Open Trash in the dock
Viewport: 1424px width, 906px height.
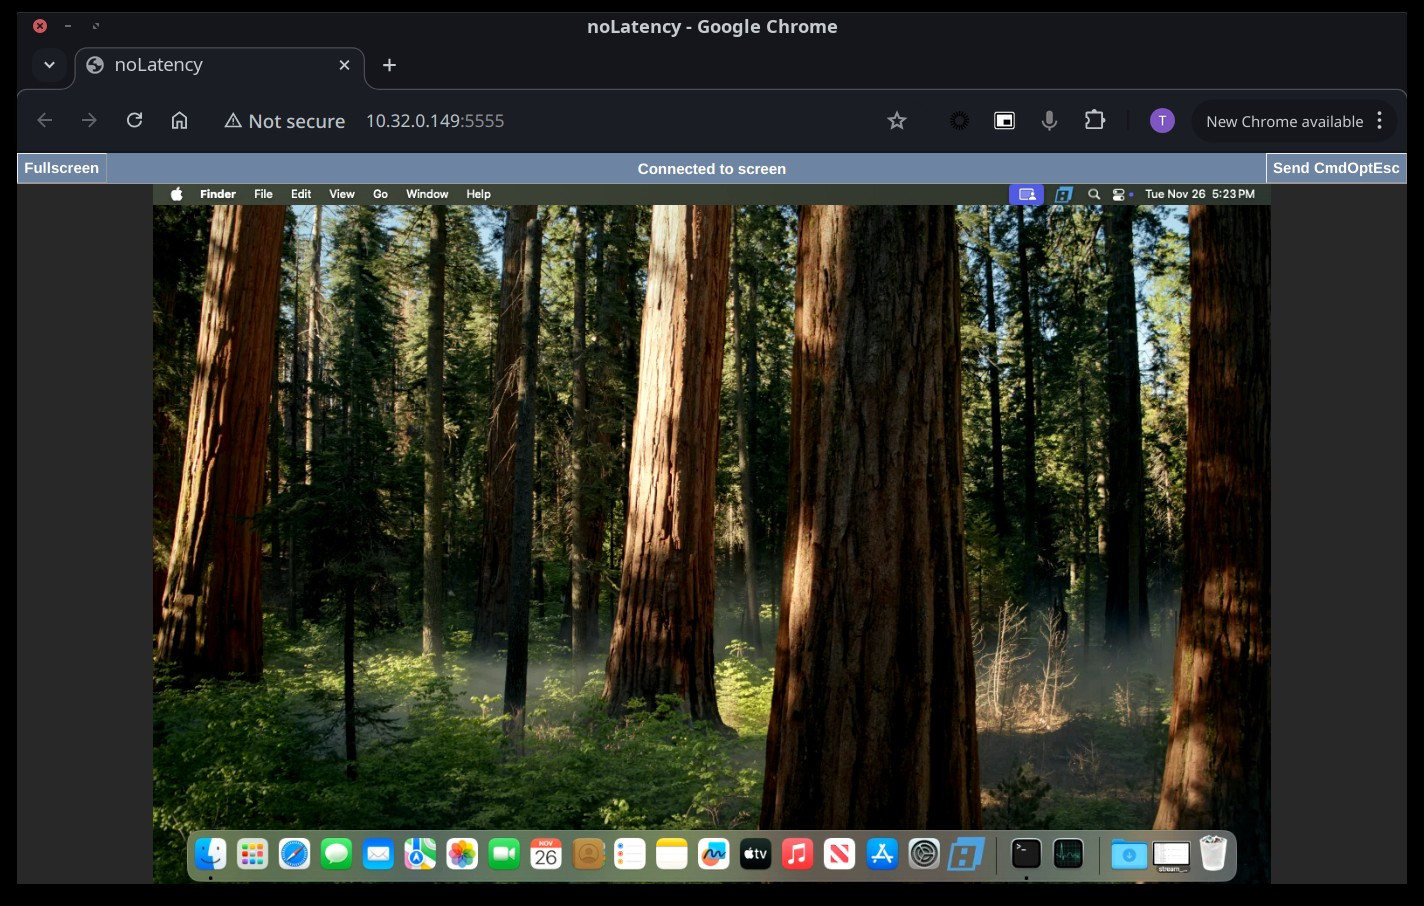(1213, 854)
